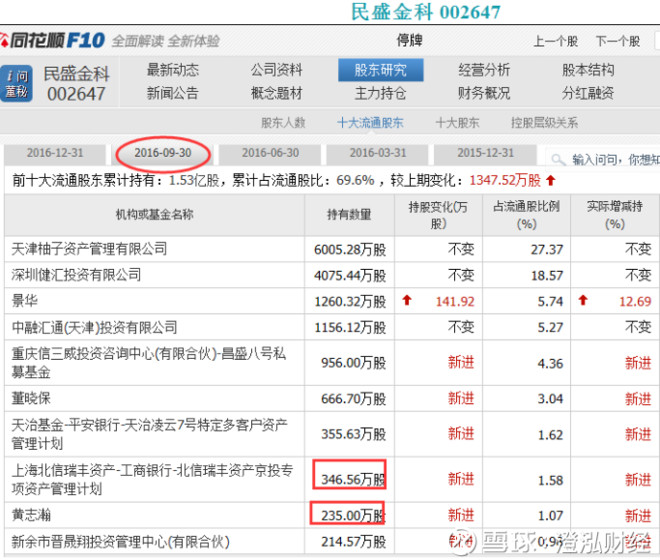This screenshot has height=560, width=660.
Task: Click the 持股变化(万股) column header
Action: pyautogui.click(x=438, y=215)
